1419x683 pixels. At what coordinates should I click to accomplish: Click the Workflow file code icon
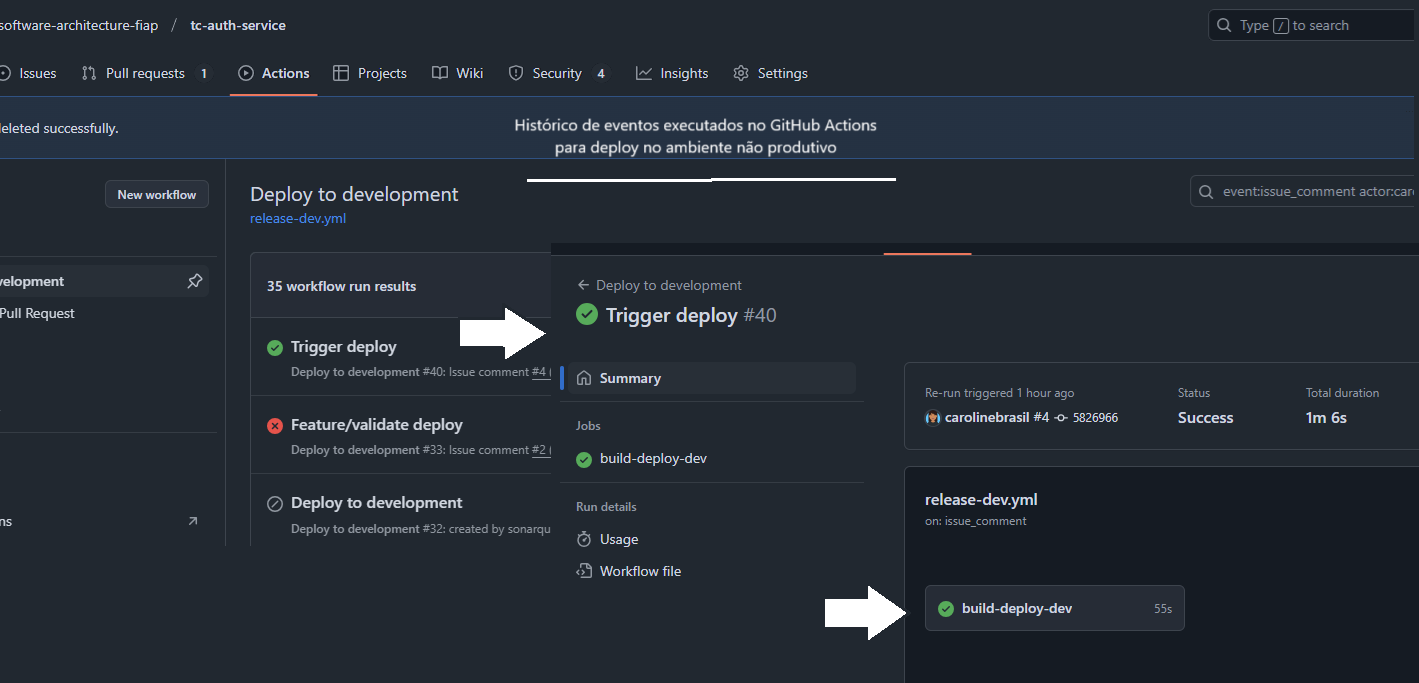click(584, 571)
